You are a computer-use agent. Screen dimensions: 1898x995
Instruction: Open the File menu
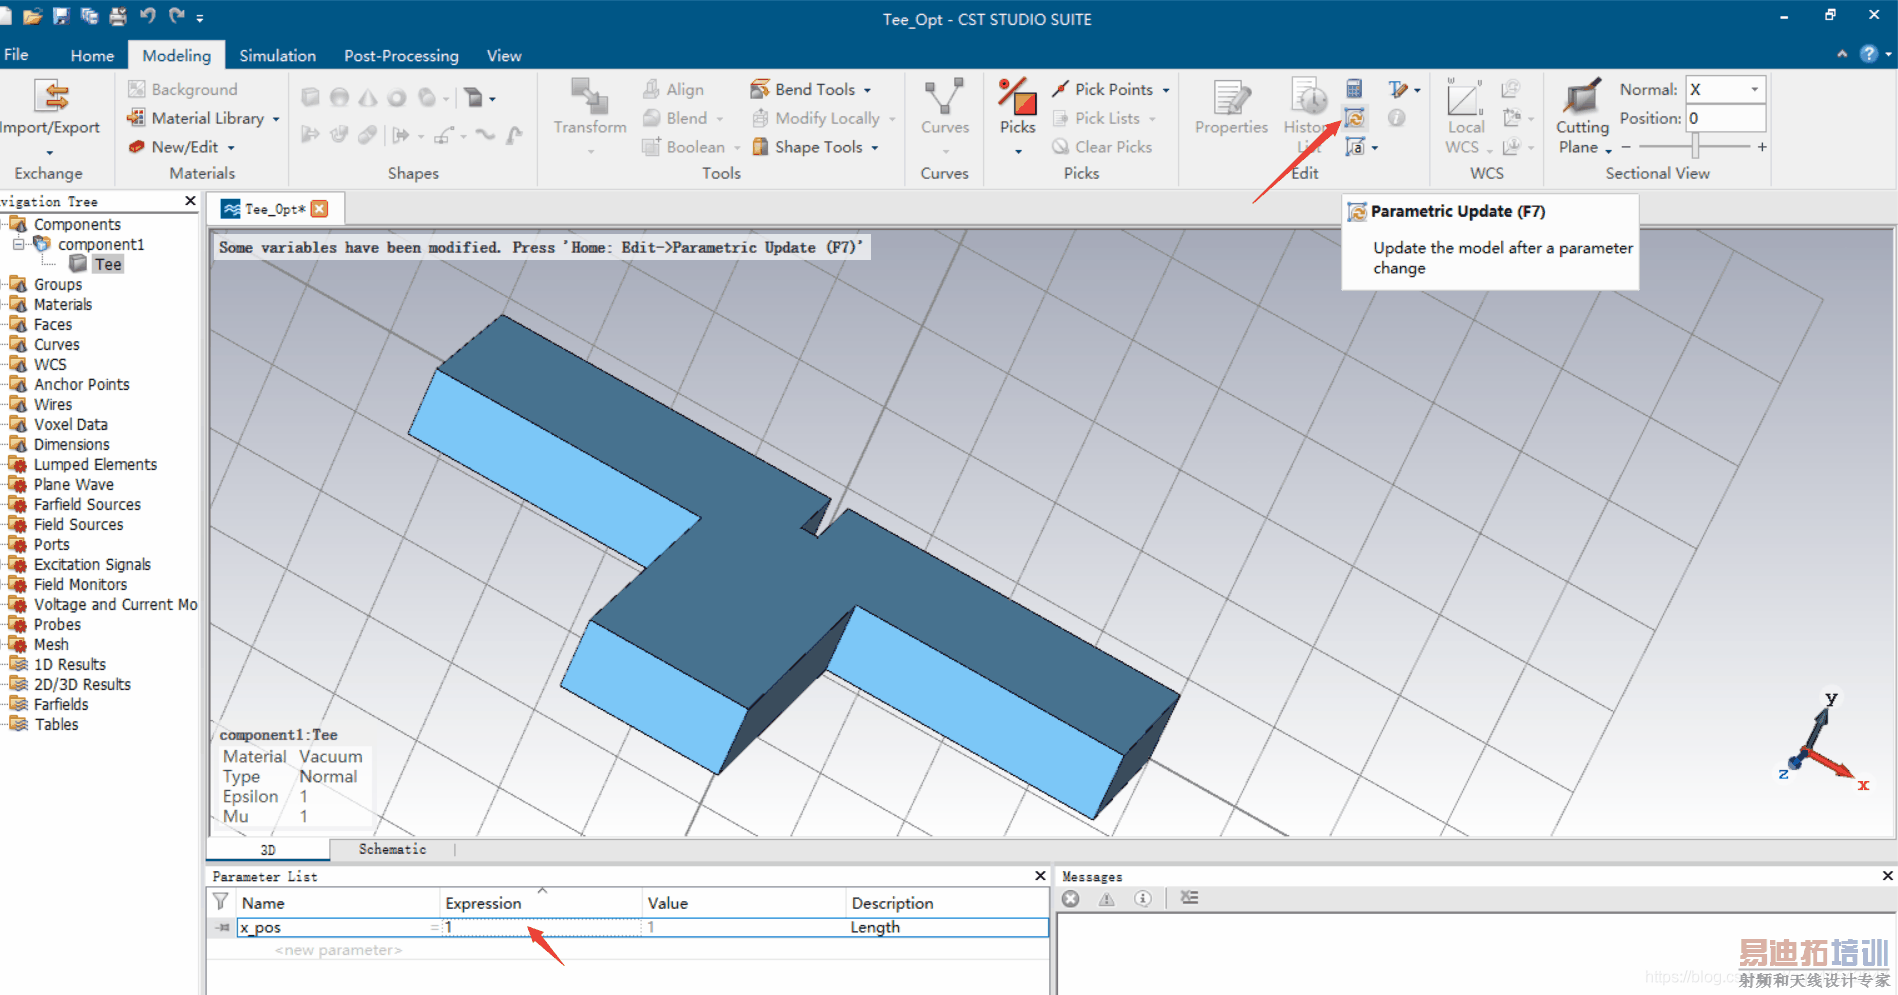coord(16,55)
